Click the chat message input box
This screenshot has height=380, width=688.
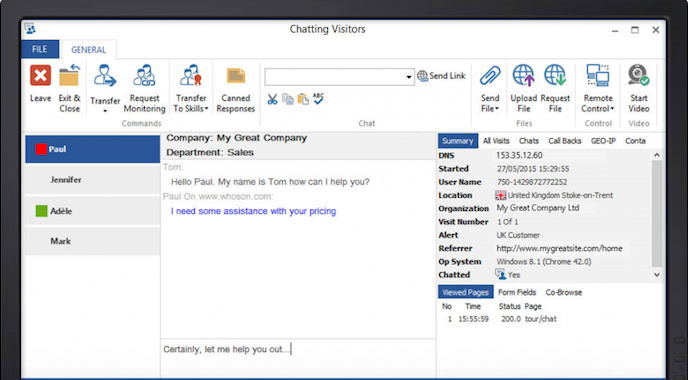[x=298, y=357]
